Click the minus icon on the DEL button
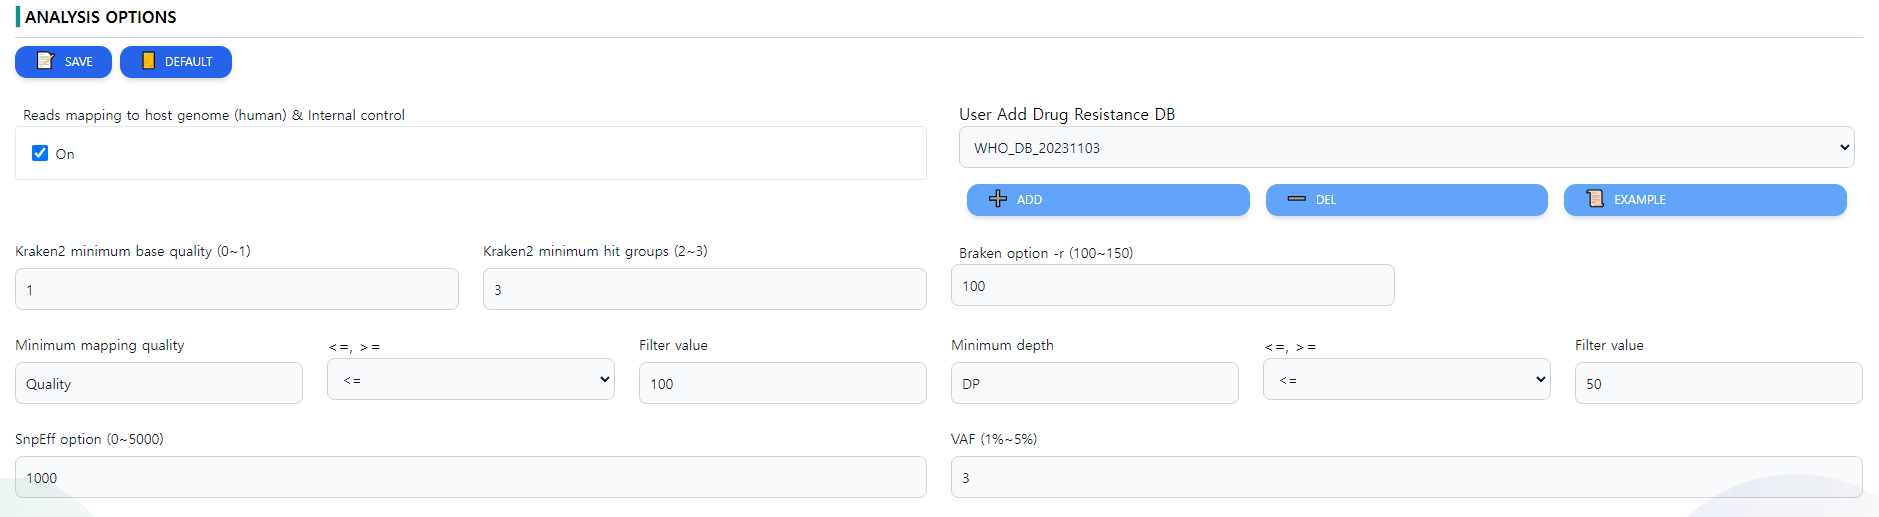Screen dimensions: 1879x517 (x=1297, y=199)
